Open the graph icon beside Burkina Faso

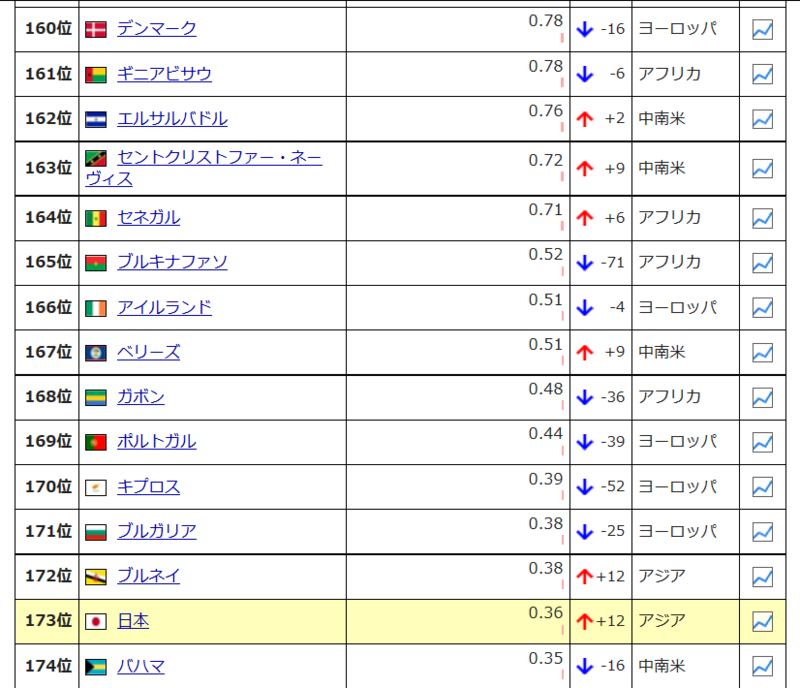(x=762, y=263)
